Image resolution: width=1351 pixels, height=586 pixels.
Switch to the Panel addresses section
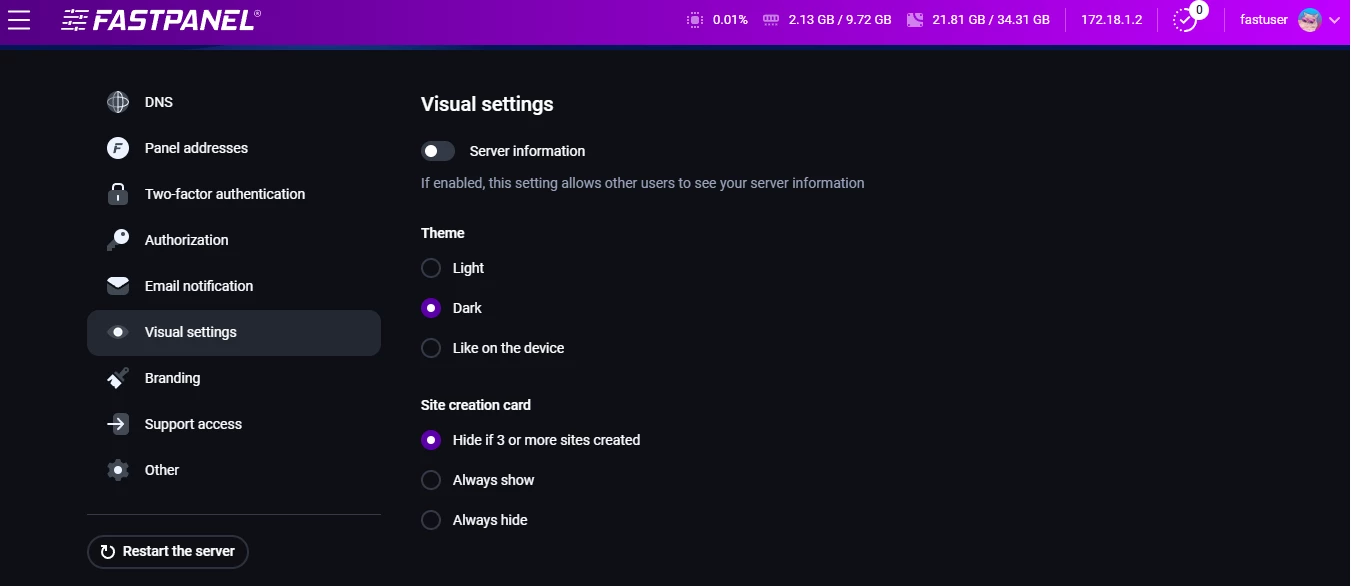[196, 147]
